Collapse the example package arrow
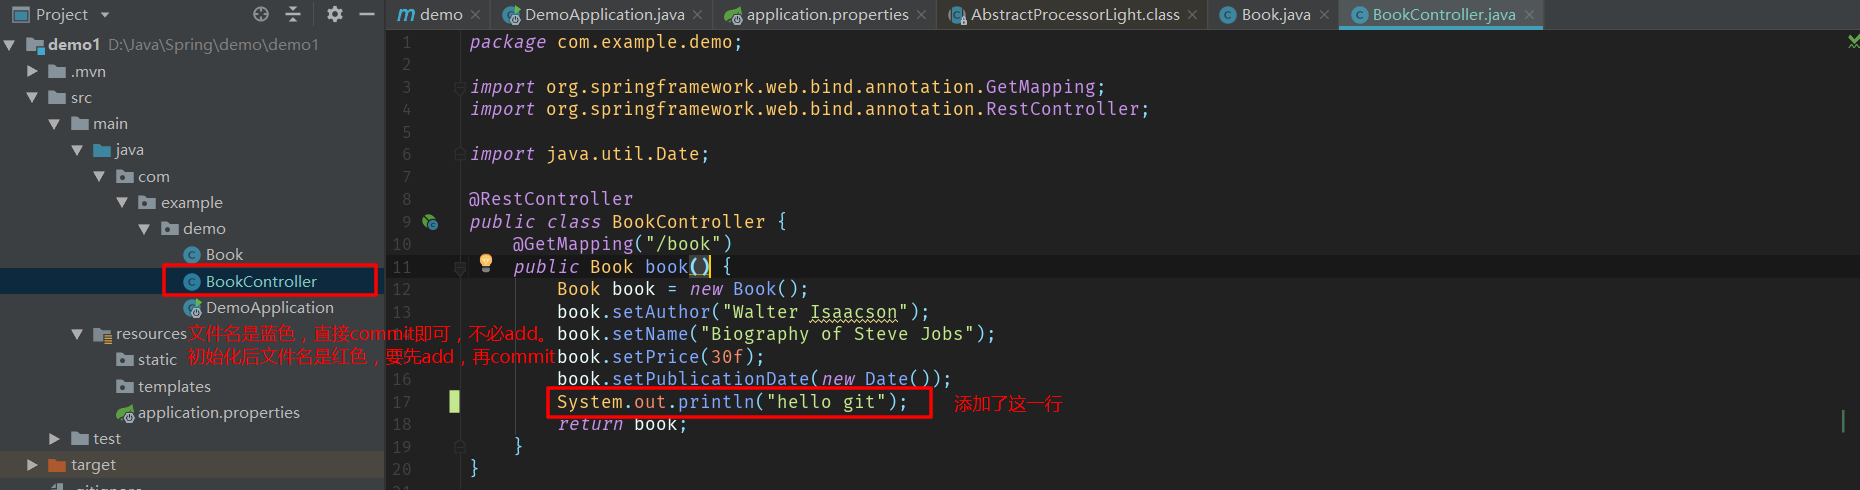This screenshot has width=1860, height=490. (122, 202)
